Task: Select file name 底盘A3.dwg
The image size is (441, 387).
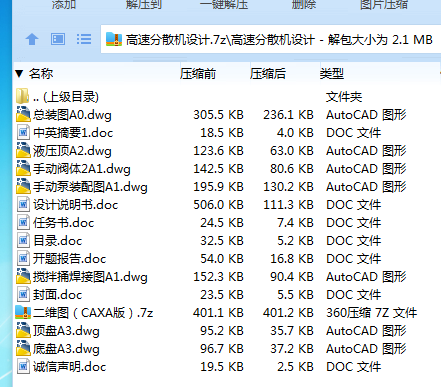Action: (x=66, y=349)
